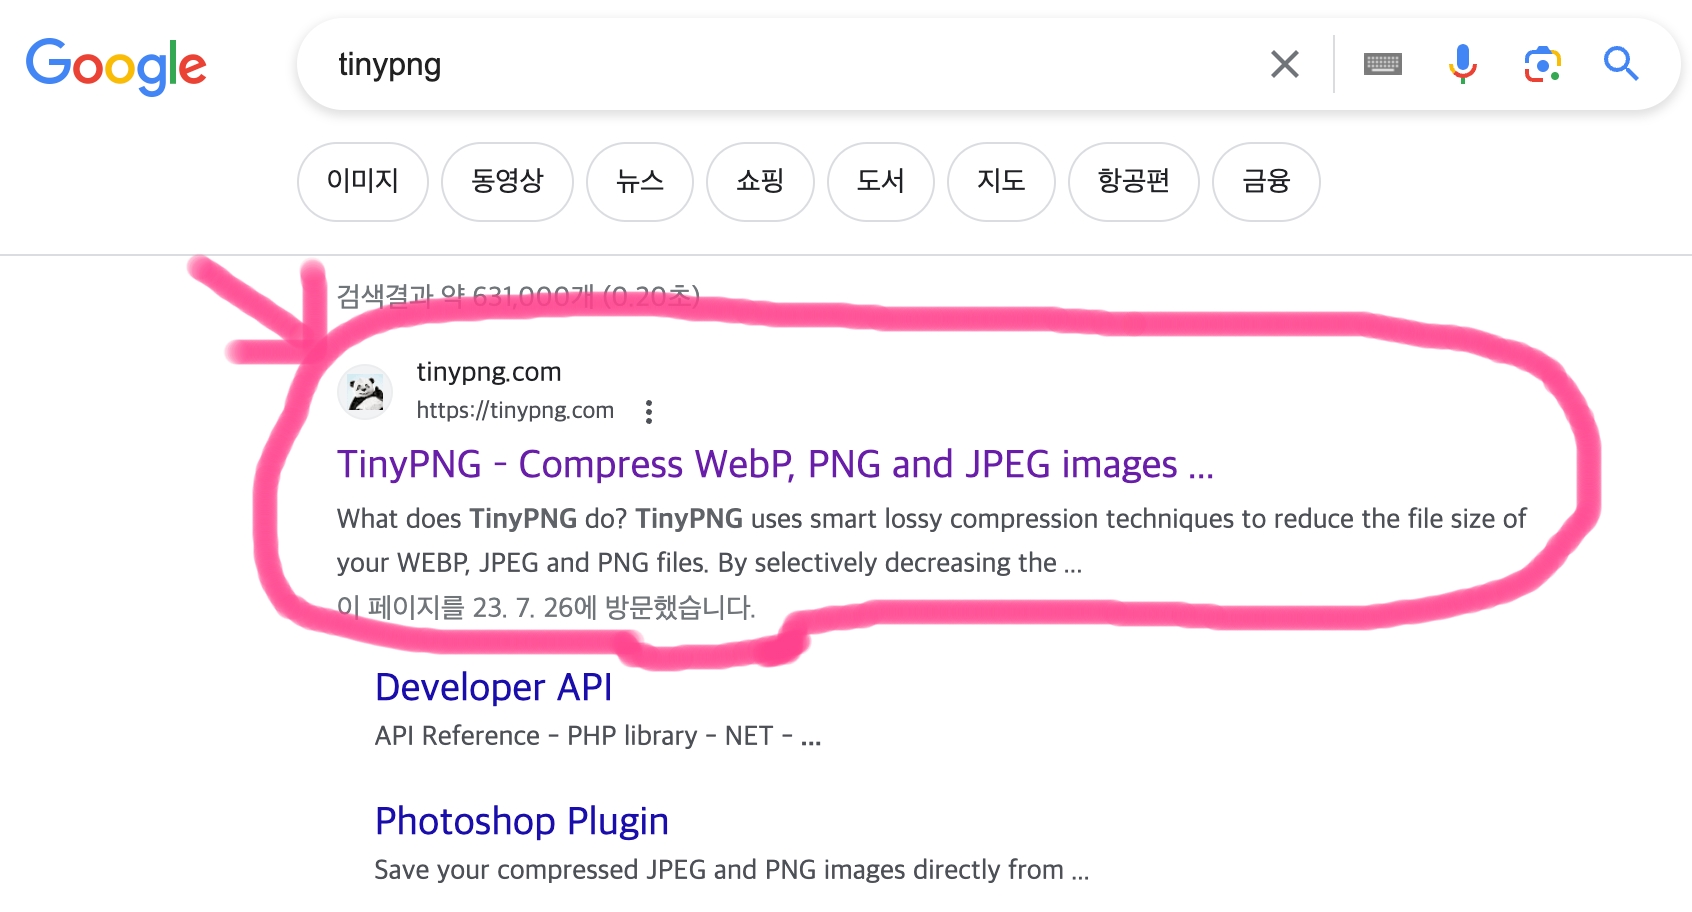Switch to the 동영상 results tab
Viewport: 1692px width, 912px height.
click(x=507, y=182)
